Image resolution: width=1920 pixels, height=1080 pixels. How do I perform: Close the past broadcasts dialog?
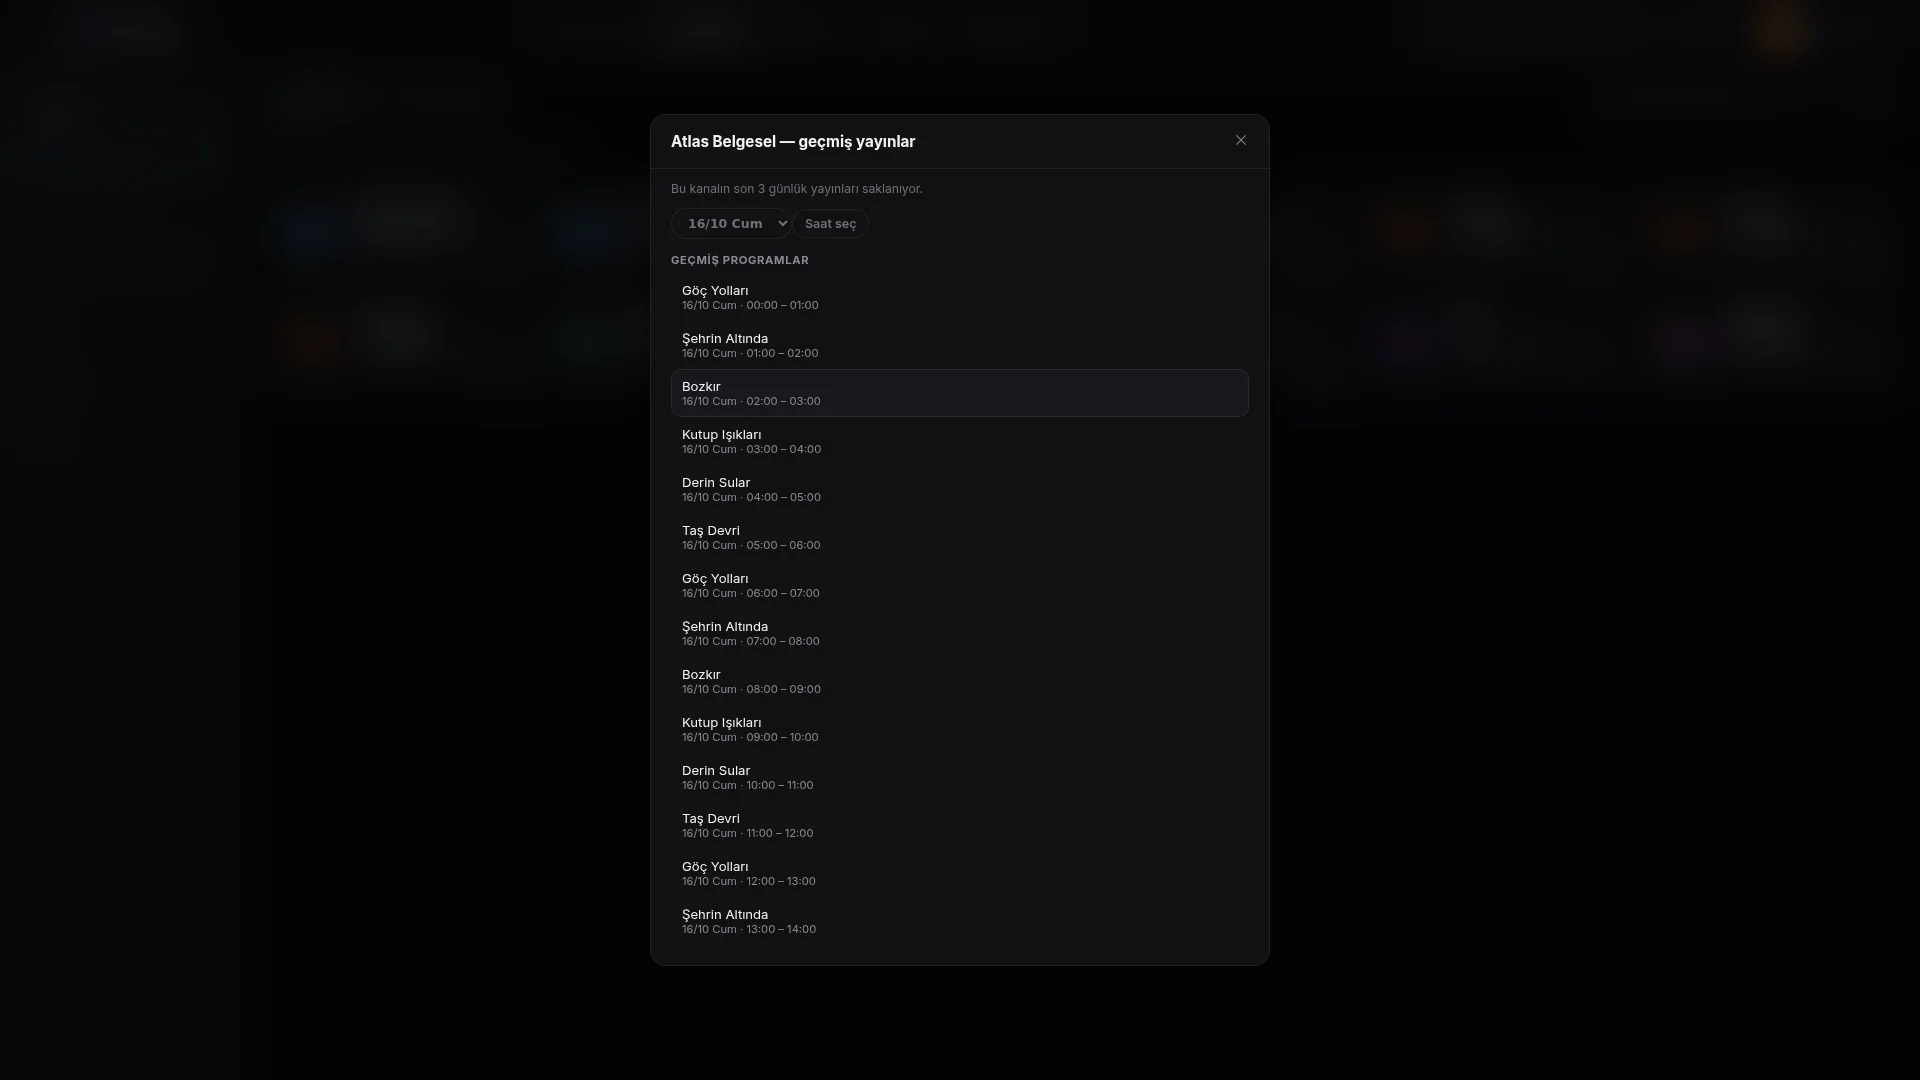coord(1240,141)
